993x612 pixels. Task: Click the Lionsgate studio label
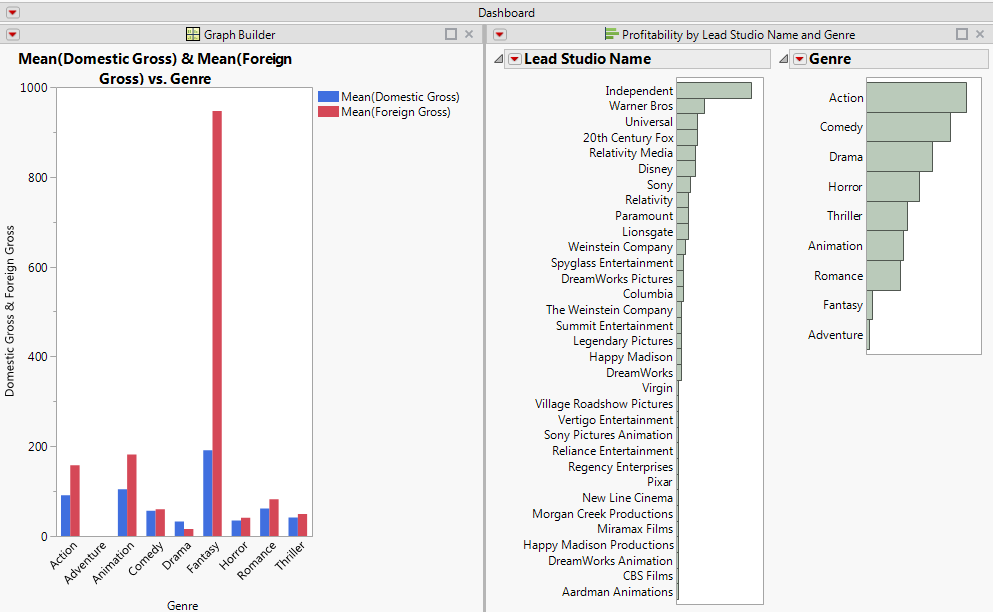click(x=647, y=231)
